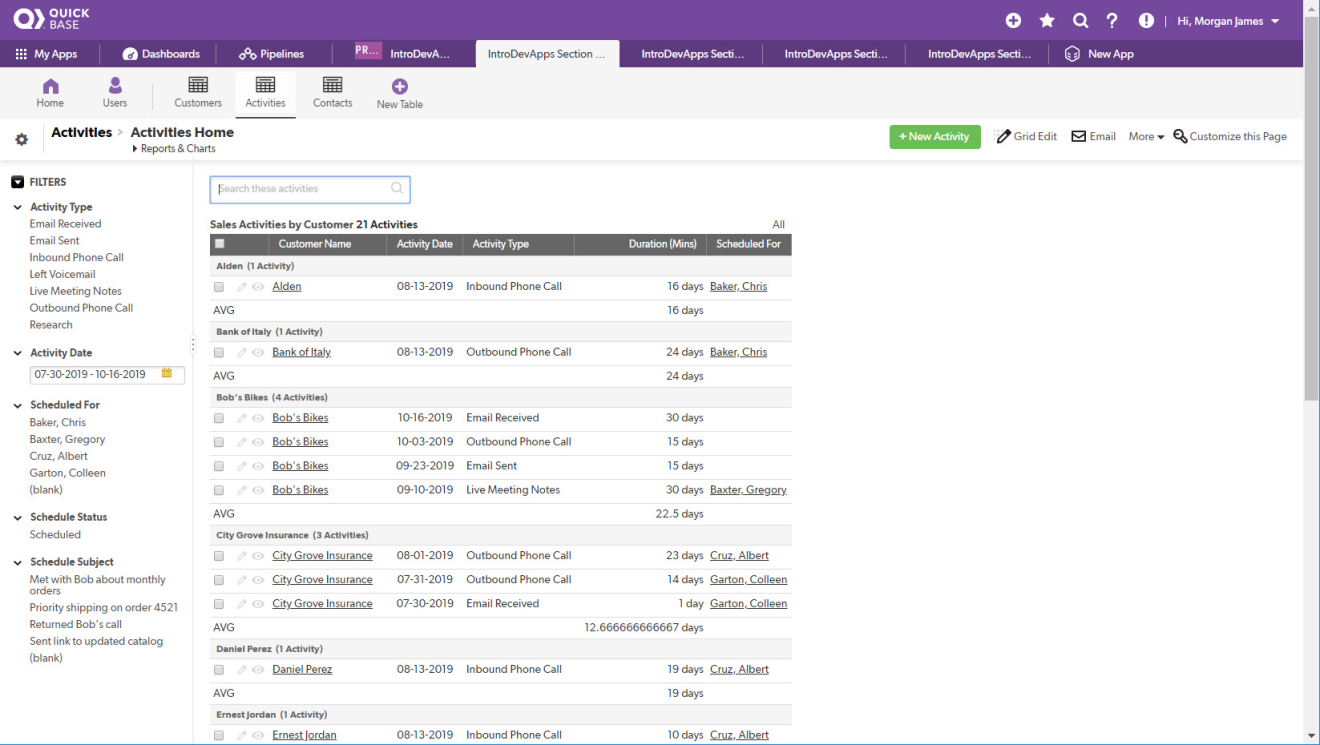The width and height of the screenshot is (1320, 745).
Task: Open global search magnifier icon
Action: pos(1080,21)
